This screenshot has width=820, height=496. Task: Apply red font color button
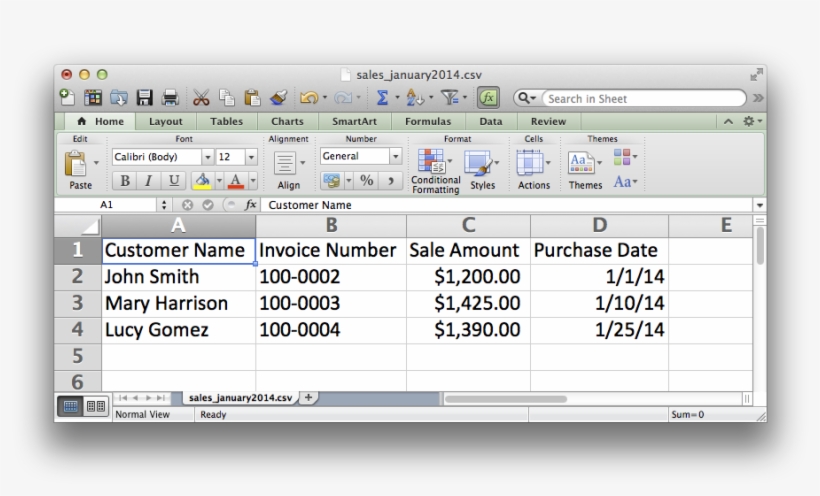coord(236,181)
